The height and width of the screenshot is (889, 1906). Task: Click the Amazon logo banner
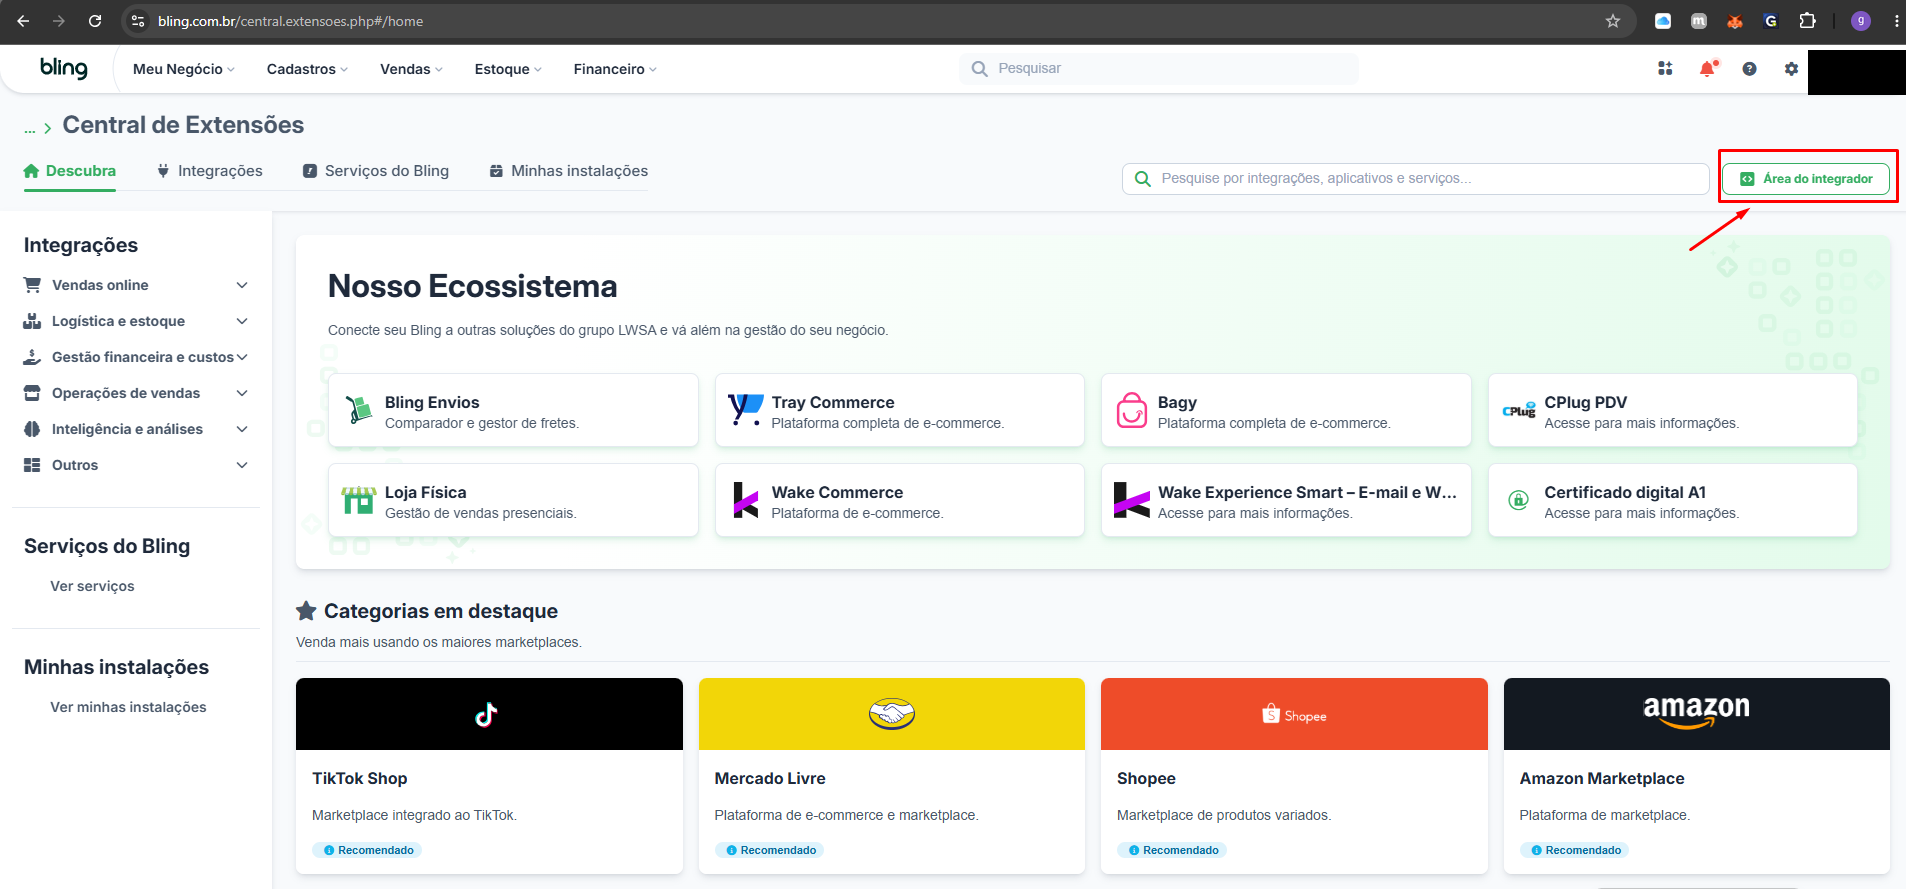coord(1697,714)
